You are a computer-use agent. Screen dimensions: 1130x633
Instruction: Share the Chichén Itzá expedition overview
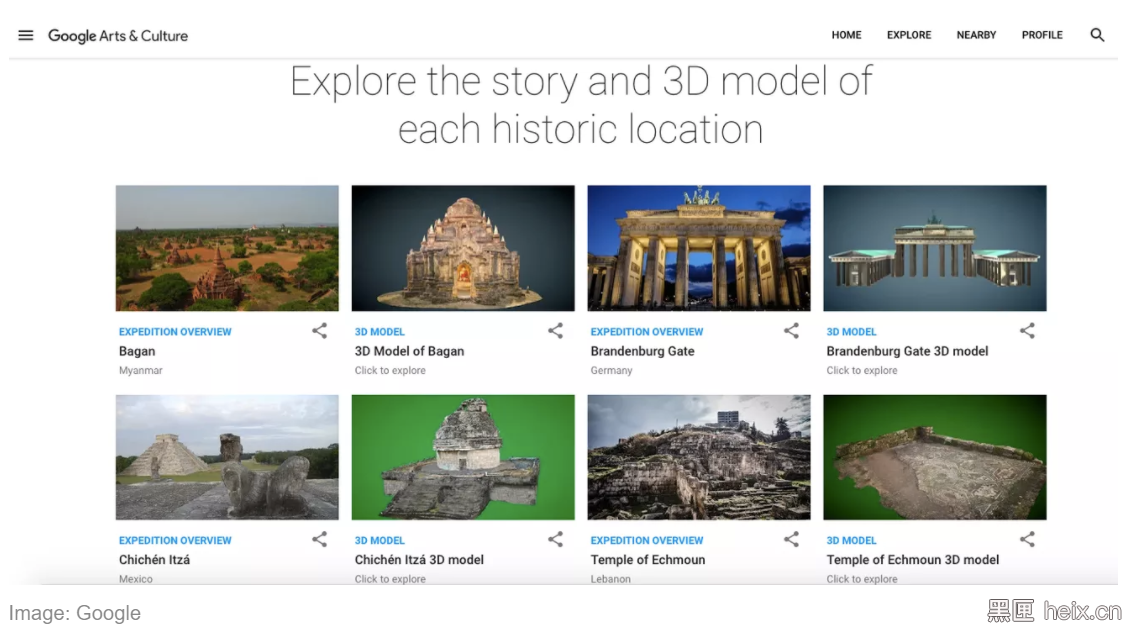[319, 540]
